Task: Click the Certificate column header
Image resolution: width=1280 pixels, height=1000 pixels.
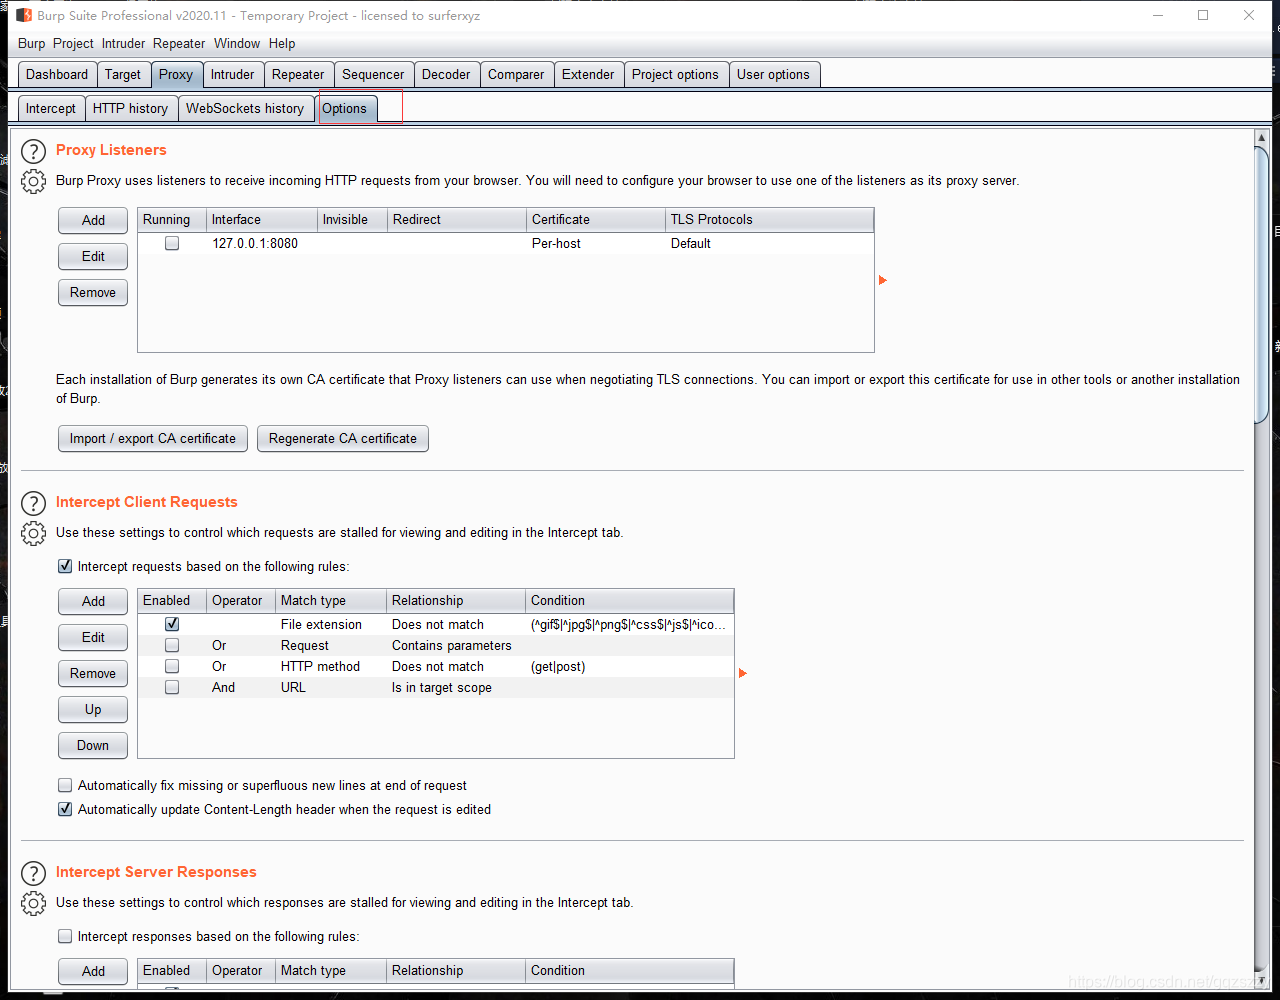Action: [x=595, y=219]
